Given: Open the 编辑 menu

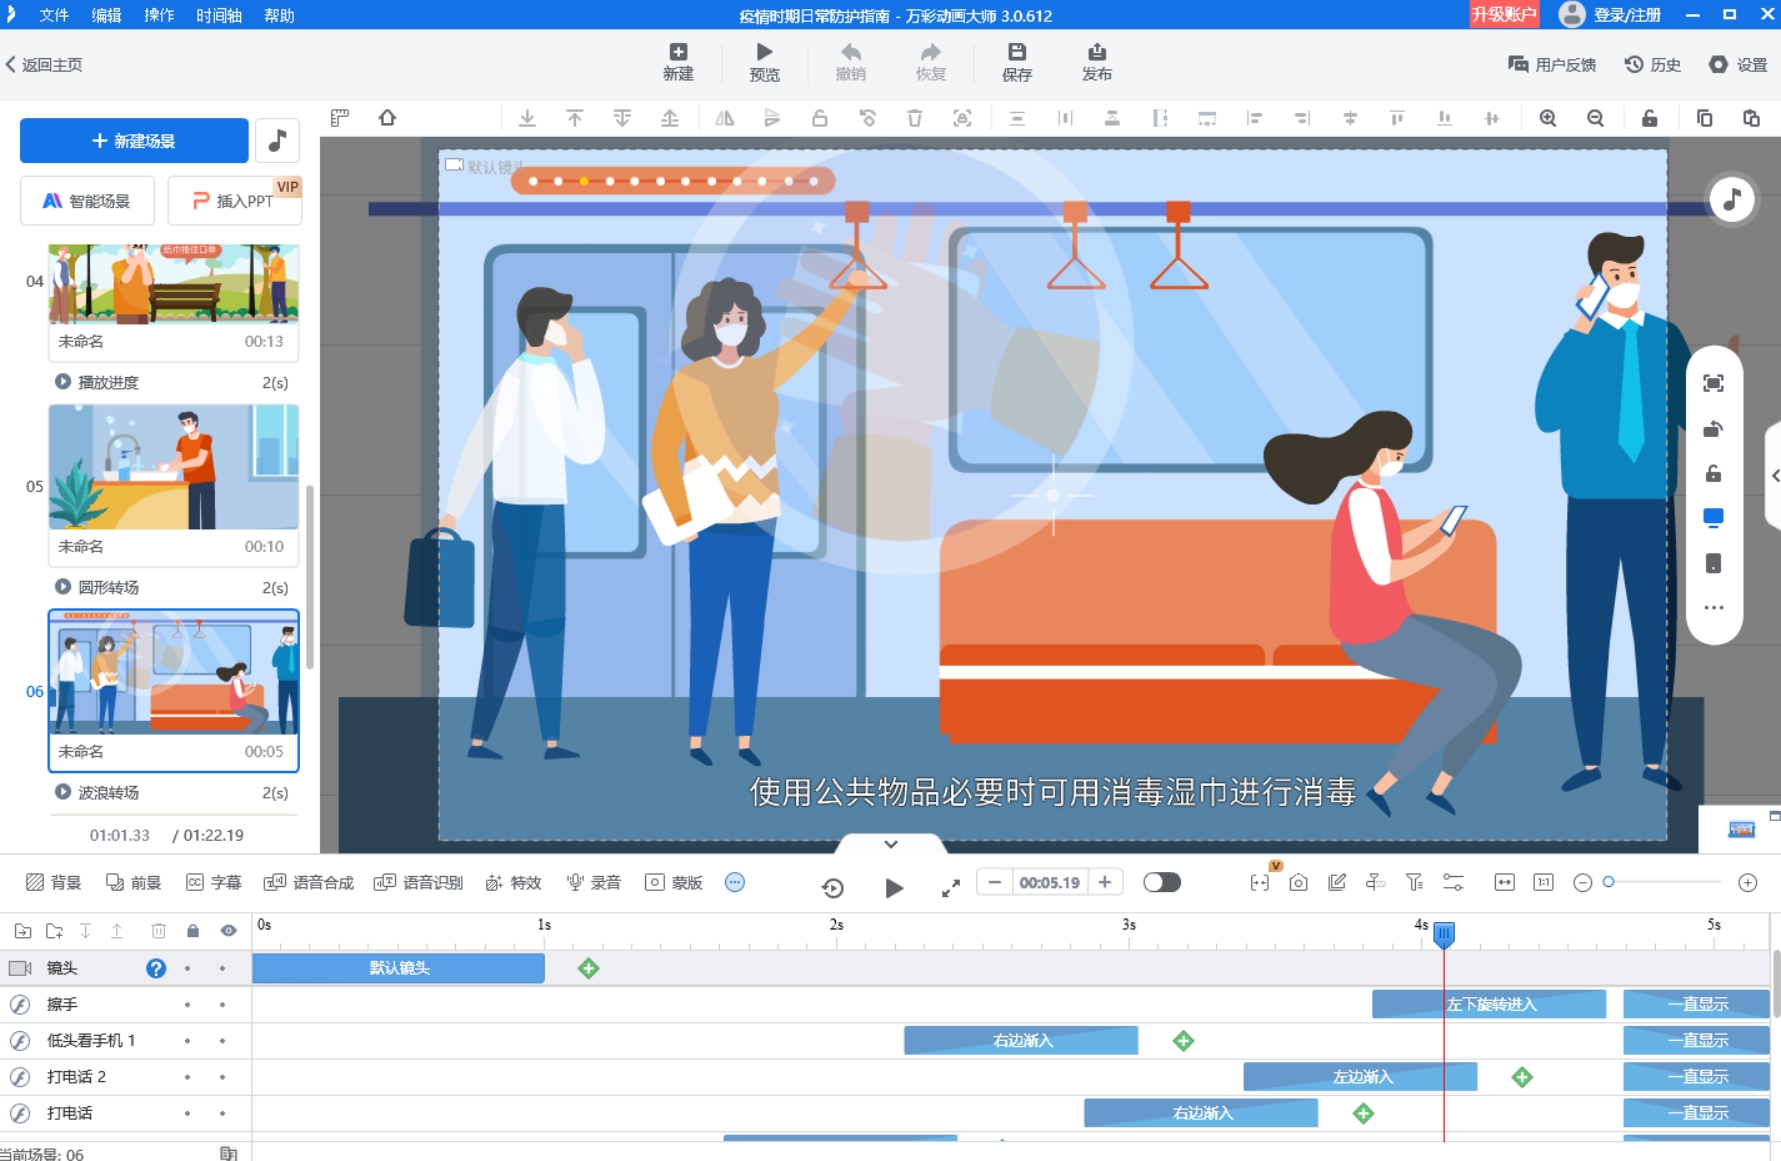Looking at the screenshot, I should pyautogui.click(x=106, y=15).
